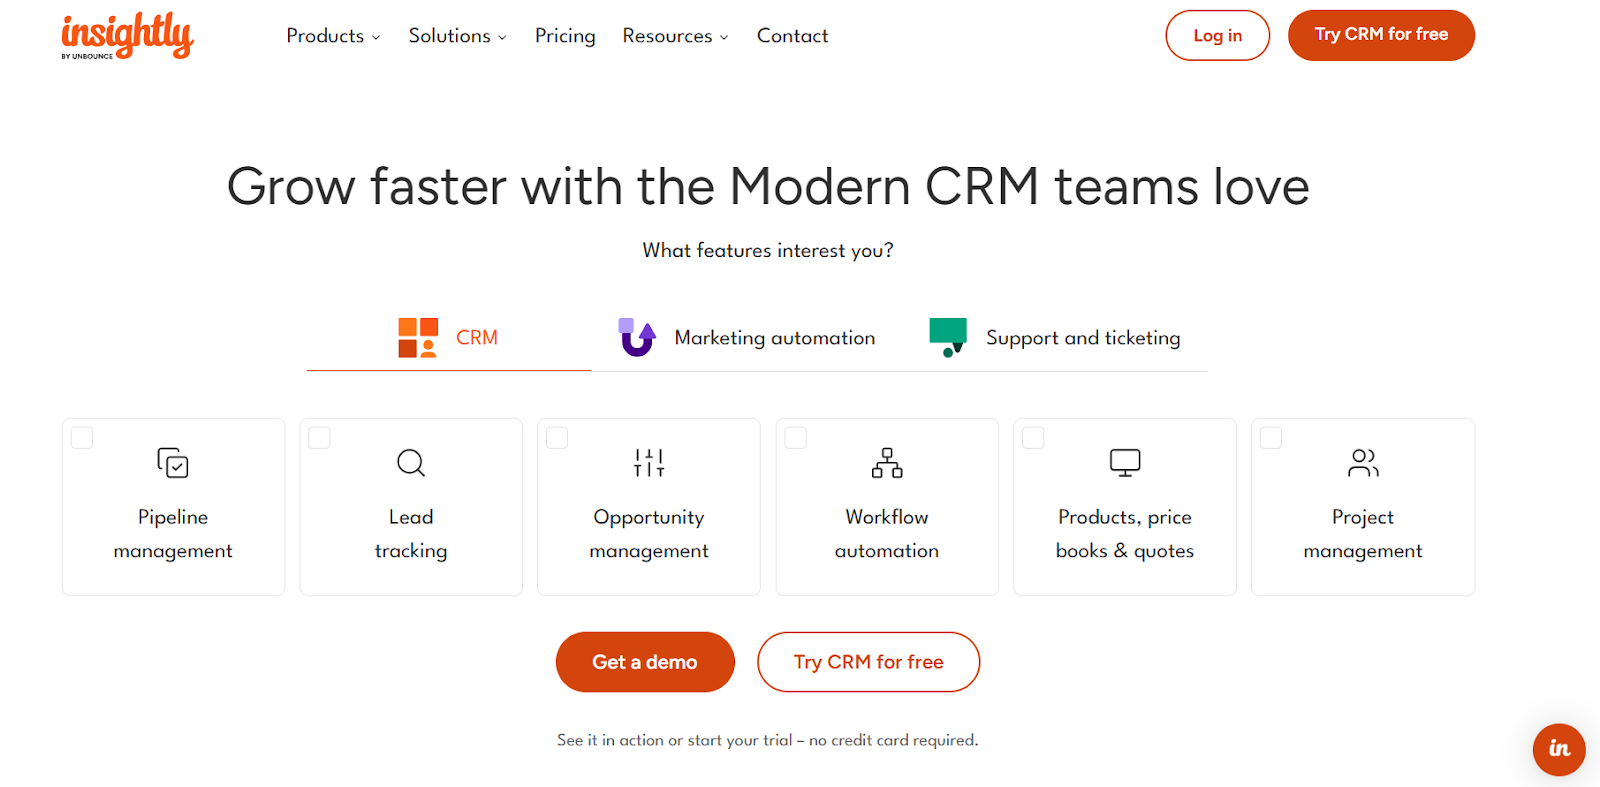Image resolution: width=1600 pixels, height=787 pixels.
Task: Click the Pipeline management card icon
Action: point(173,463)
